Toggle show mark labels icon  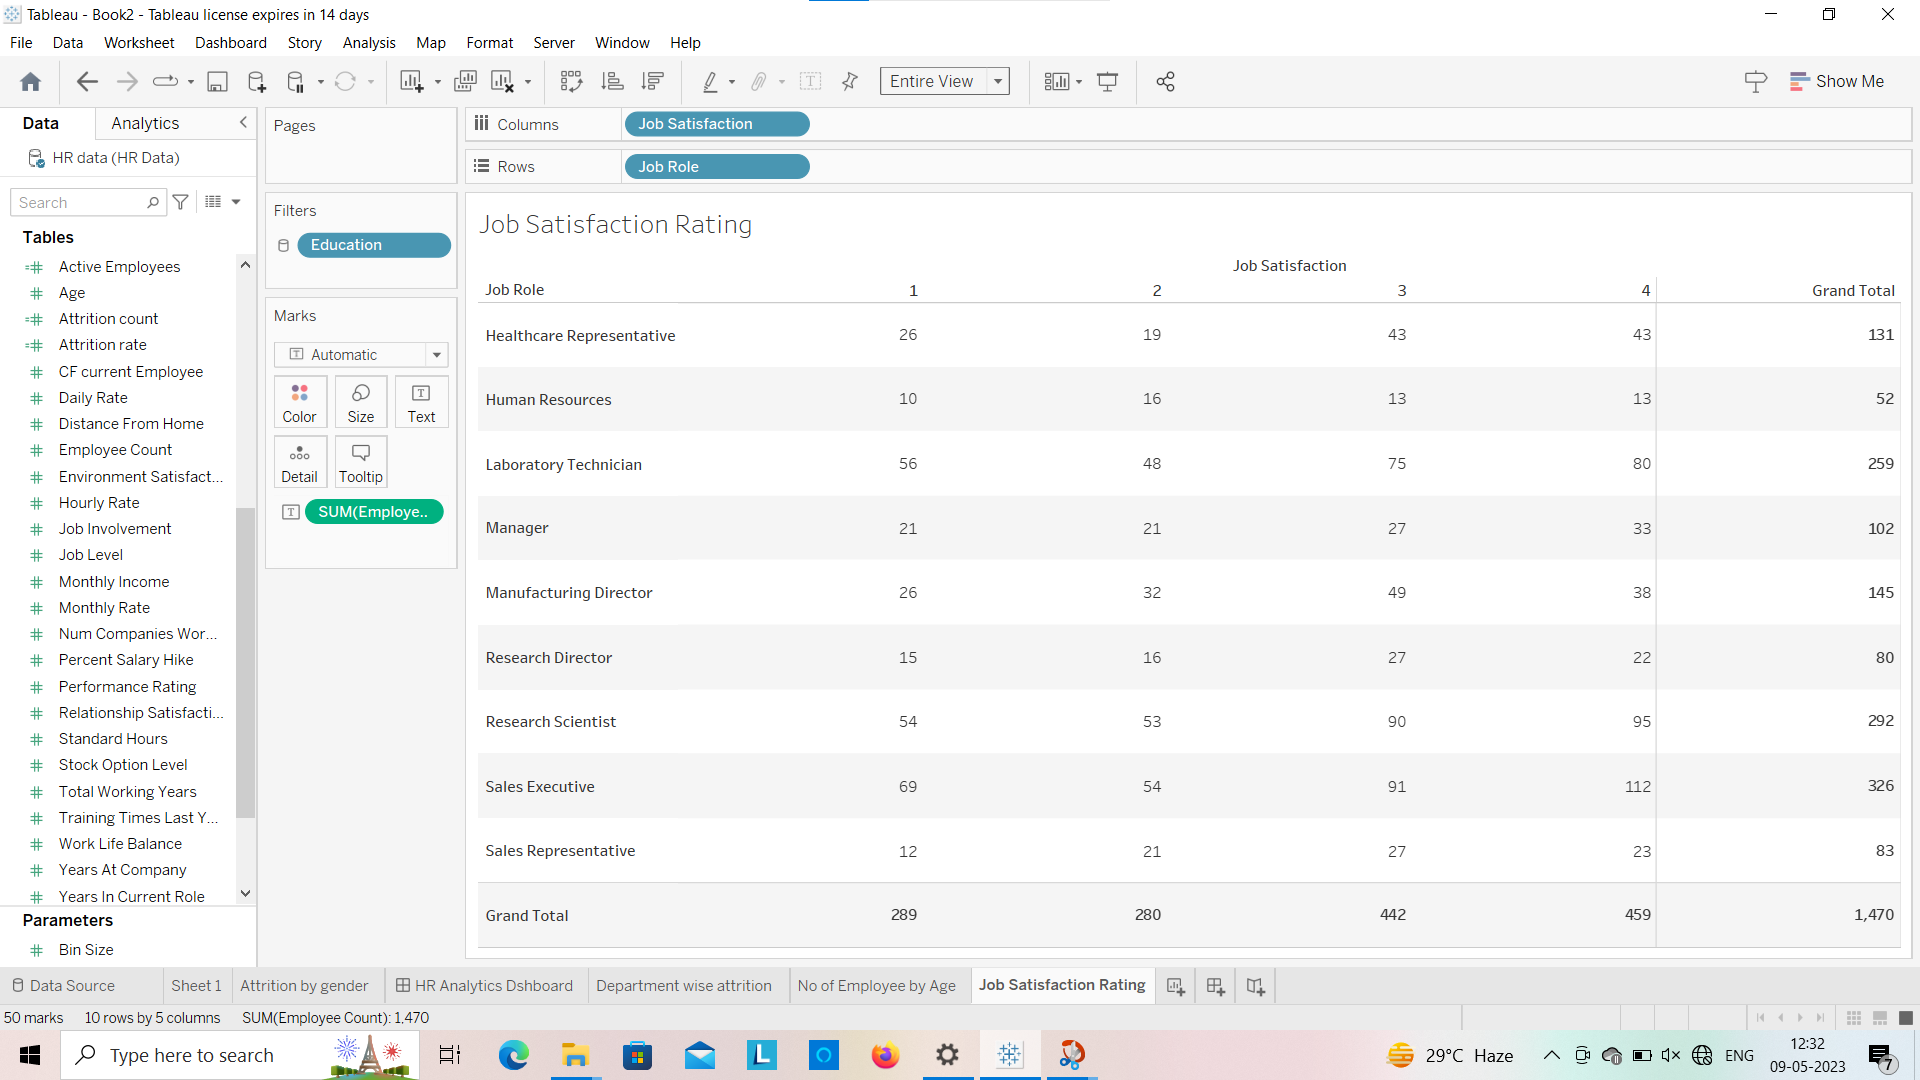point(811,82)
